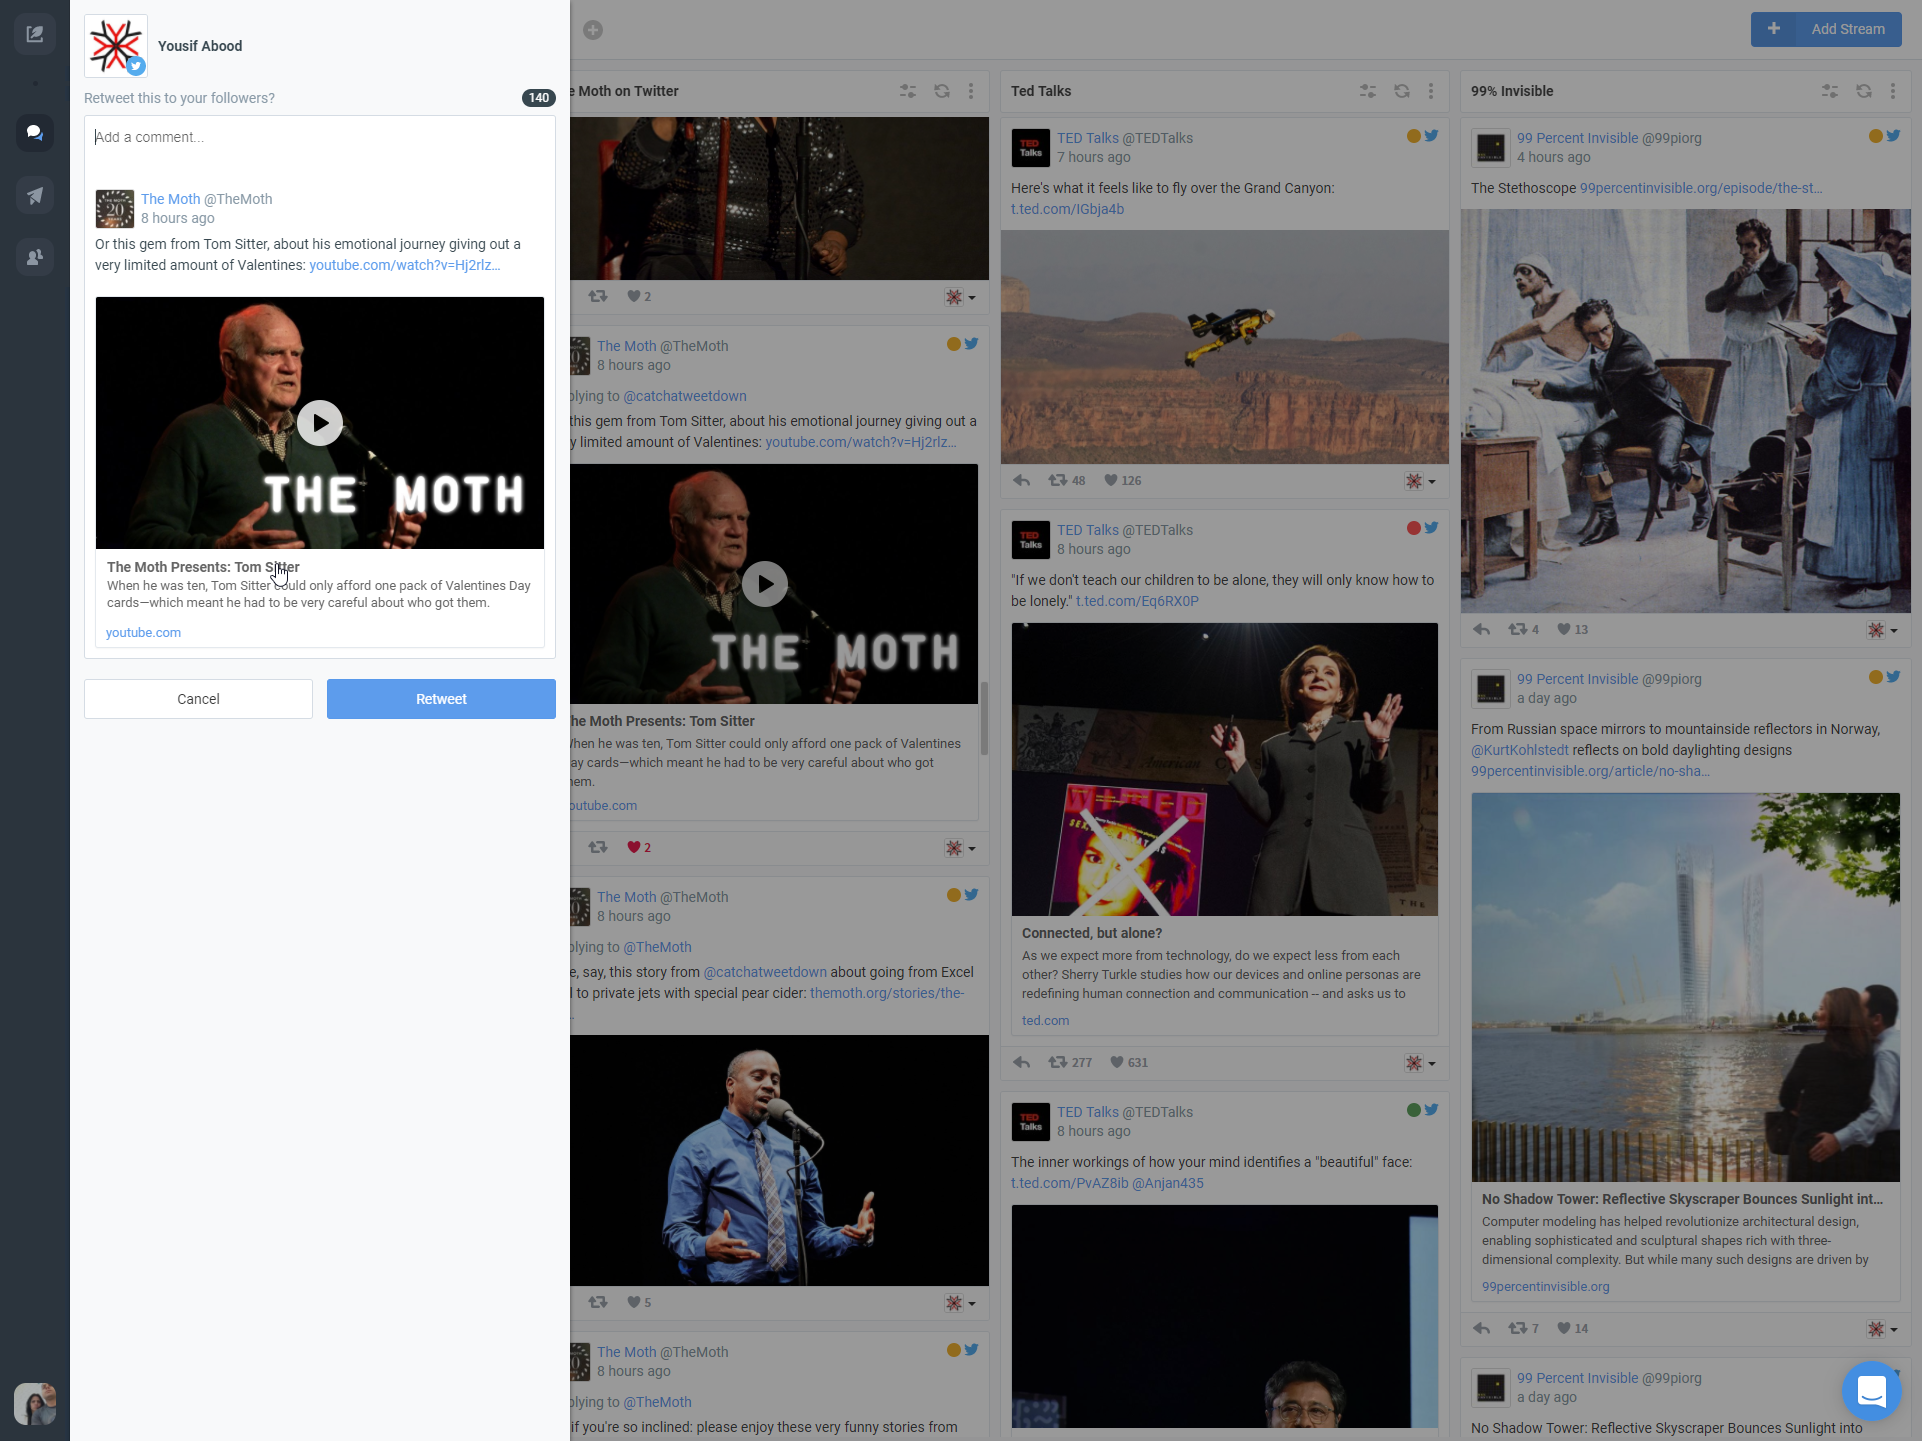Like the Grand Canyon TED tweet
The image size is (1922, 1441).
[x=1111, y=481]
